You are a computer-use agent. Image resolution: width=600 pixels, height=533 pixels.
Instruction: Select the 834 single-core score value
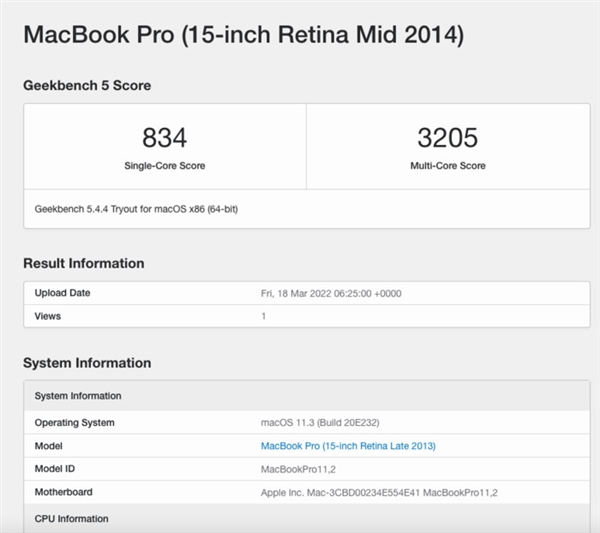(165, 137)
